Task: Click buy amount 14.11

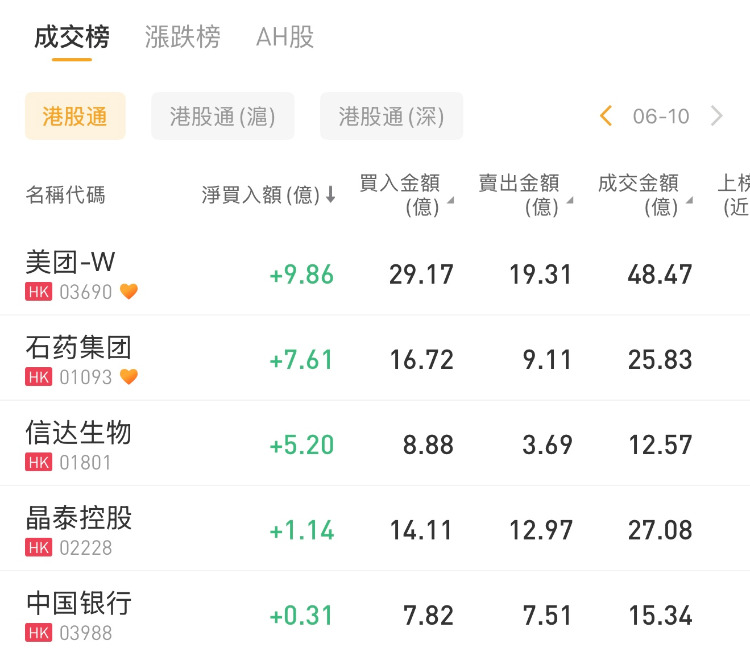Action: click(x=421, y=530)
